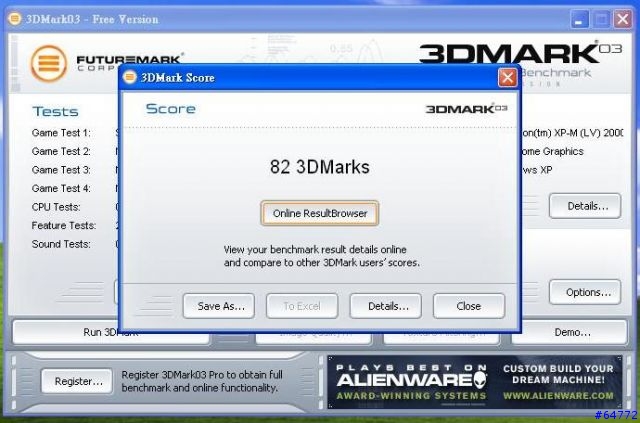Viewport: 640px width, 423px height.
Task: Click the "Sound Tests:" label
Action: tap(61, 244)
